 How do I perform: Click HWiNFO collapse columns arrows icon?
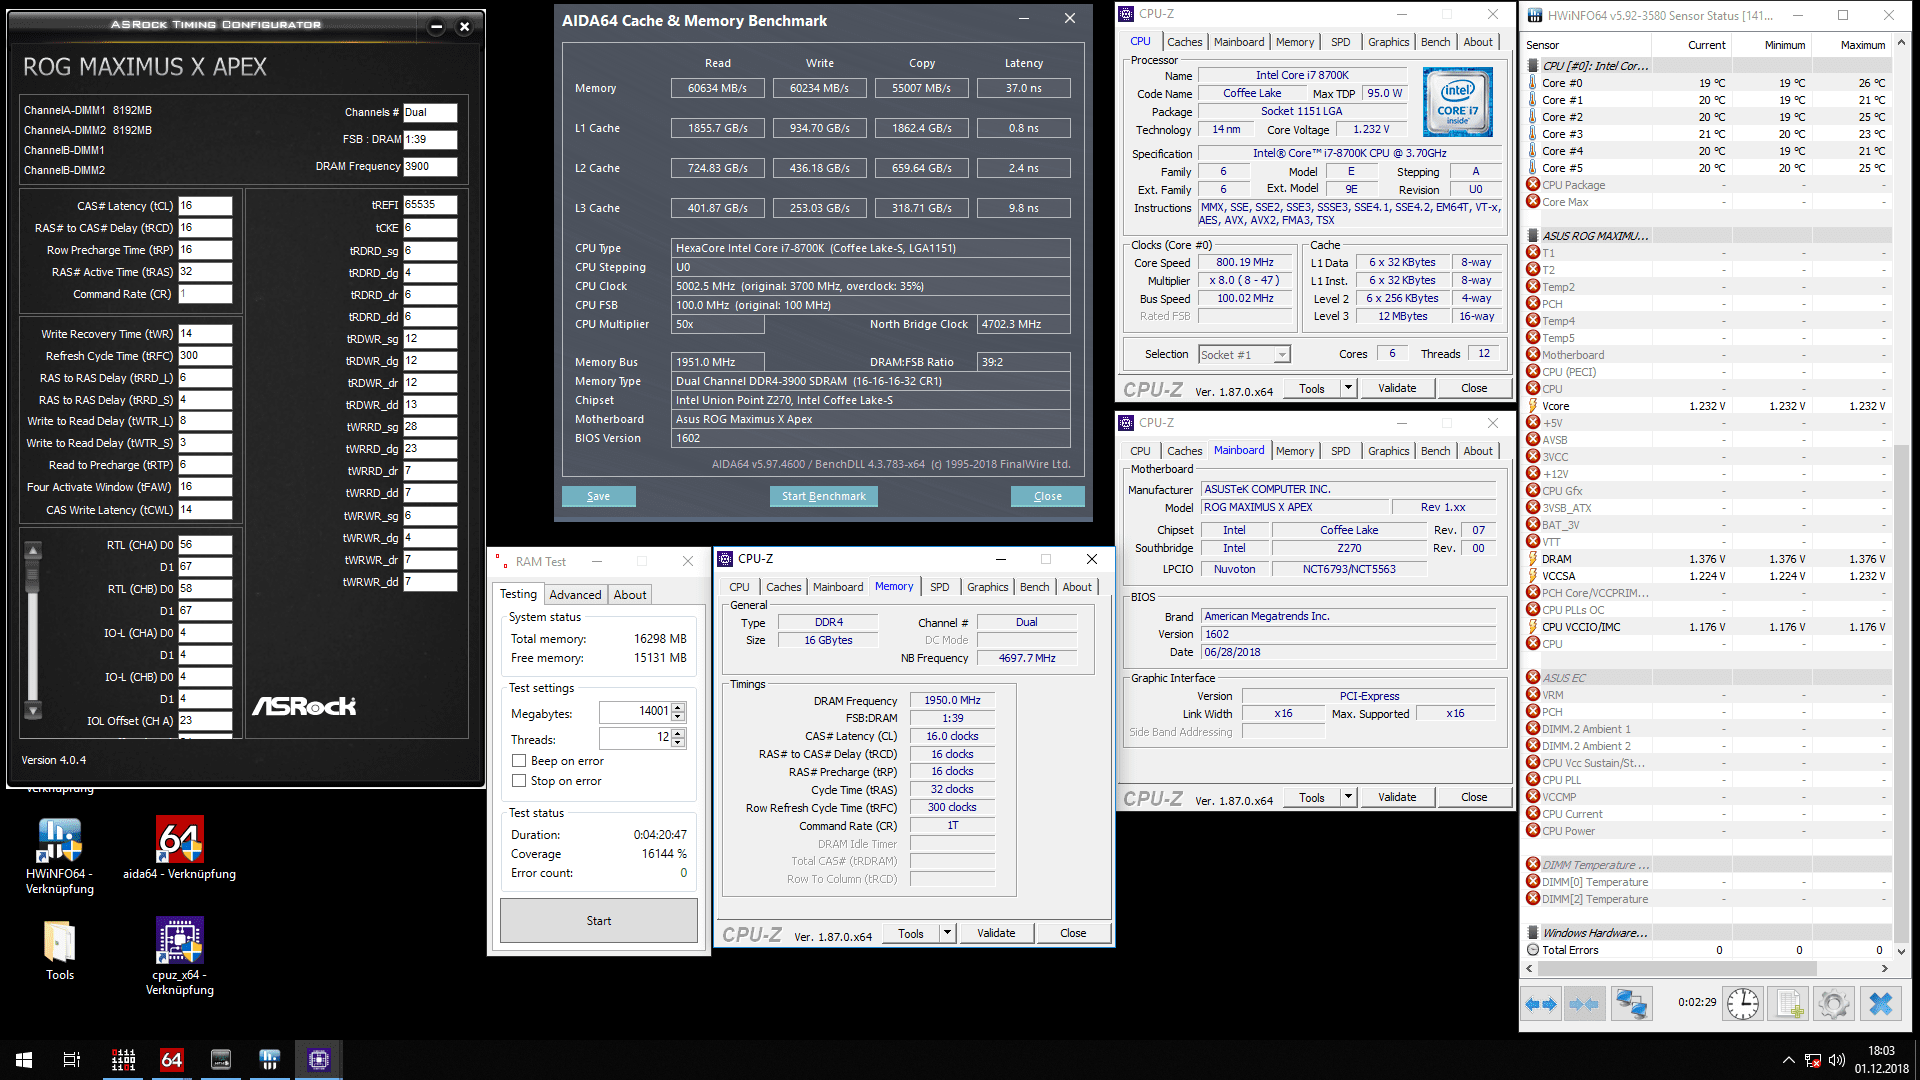1583,1003
